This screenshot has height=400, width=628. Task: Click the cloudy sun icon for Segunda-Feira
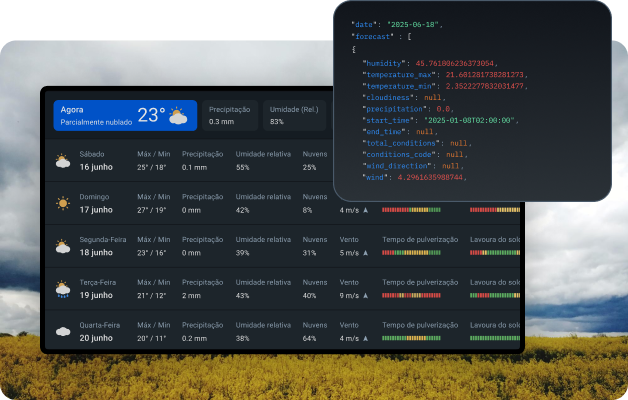[63, 246]
